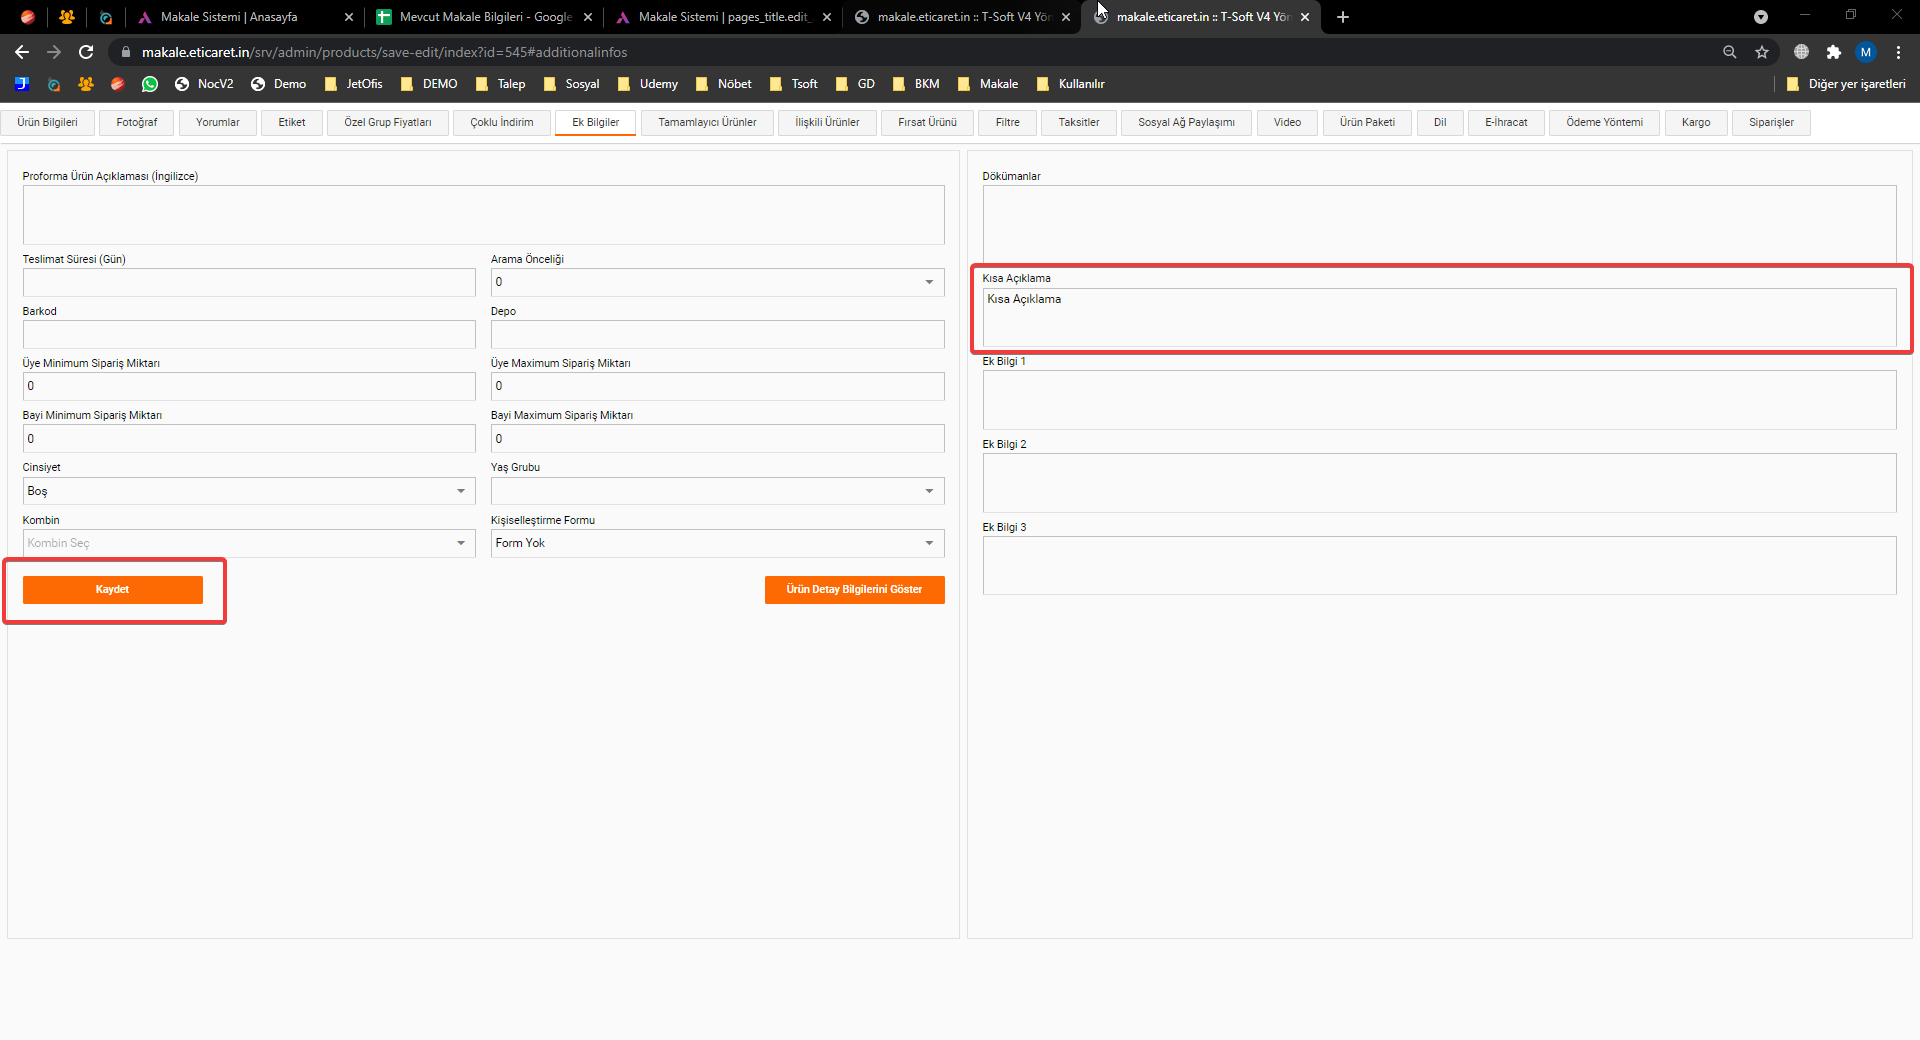This screenshot has height=1040, width=1920.
Task: Click the Ek Bilgi 1 text area
Action: [x=1439, y=400]
